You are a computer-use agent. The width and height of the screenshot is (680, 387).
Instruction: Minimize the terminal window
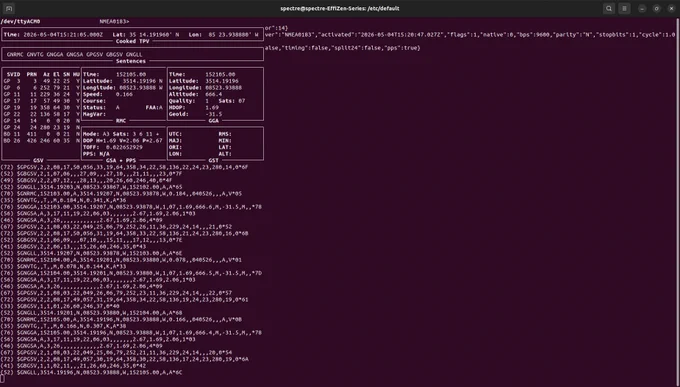point(642,9)
